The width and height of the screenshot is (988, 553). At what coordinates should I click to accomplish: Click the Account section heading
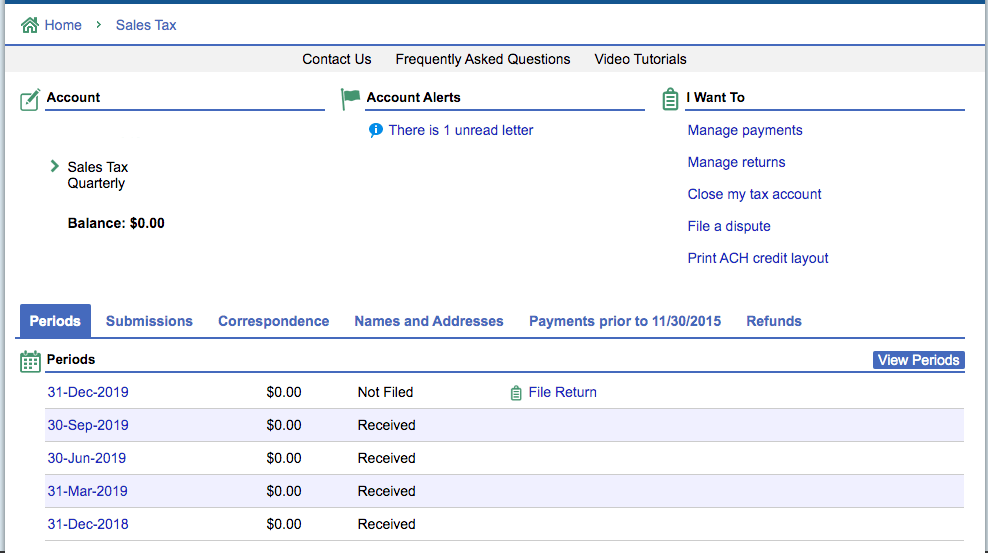73,98
